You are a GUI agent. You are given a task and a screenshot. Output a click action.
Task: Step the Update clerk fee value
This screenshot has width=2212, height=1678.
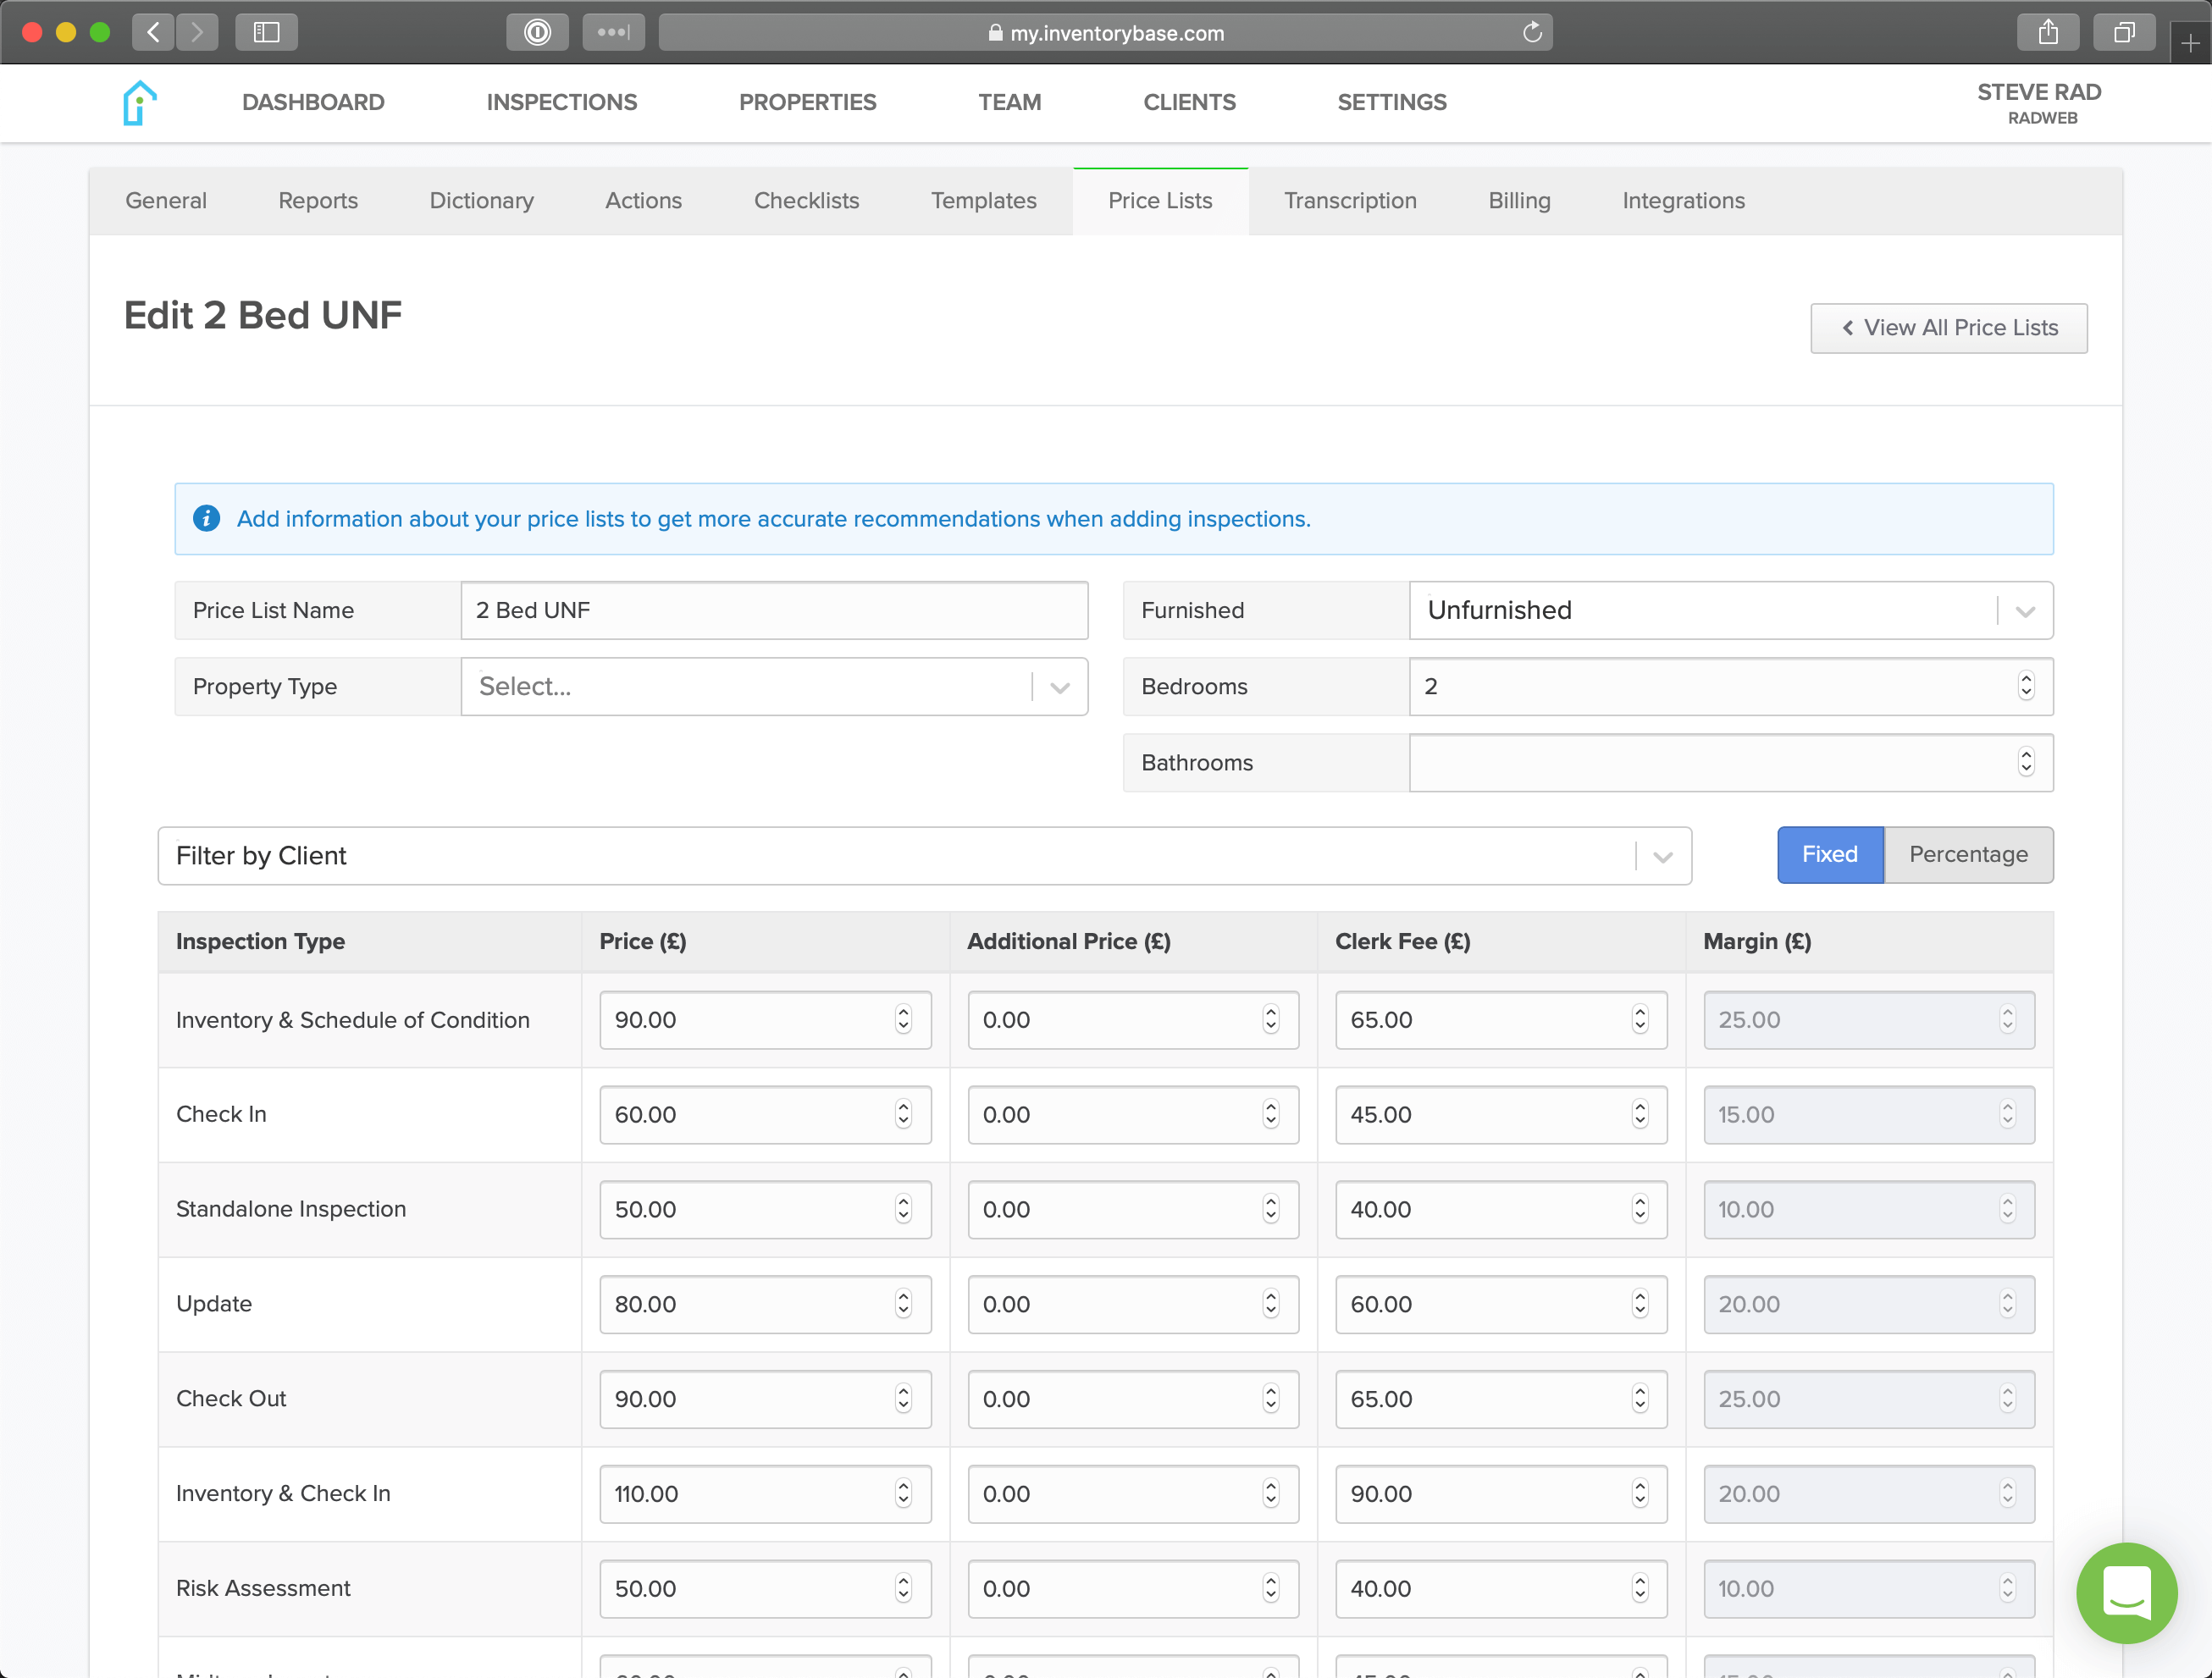click(1639, 1303)
